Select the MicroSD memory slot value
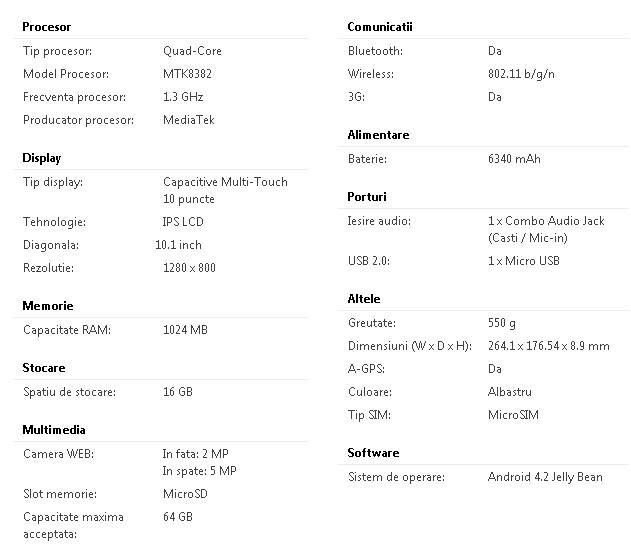631x551 pixels. click(x=185, y=494)
